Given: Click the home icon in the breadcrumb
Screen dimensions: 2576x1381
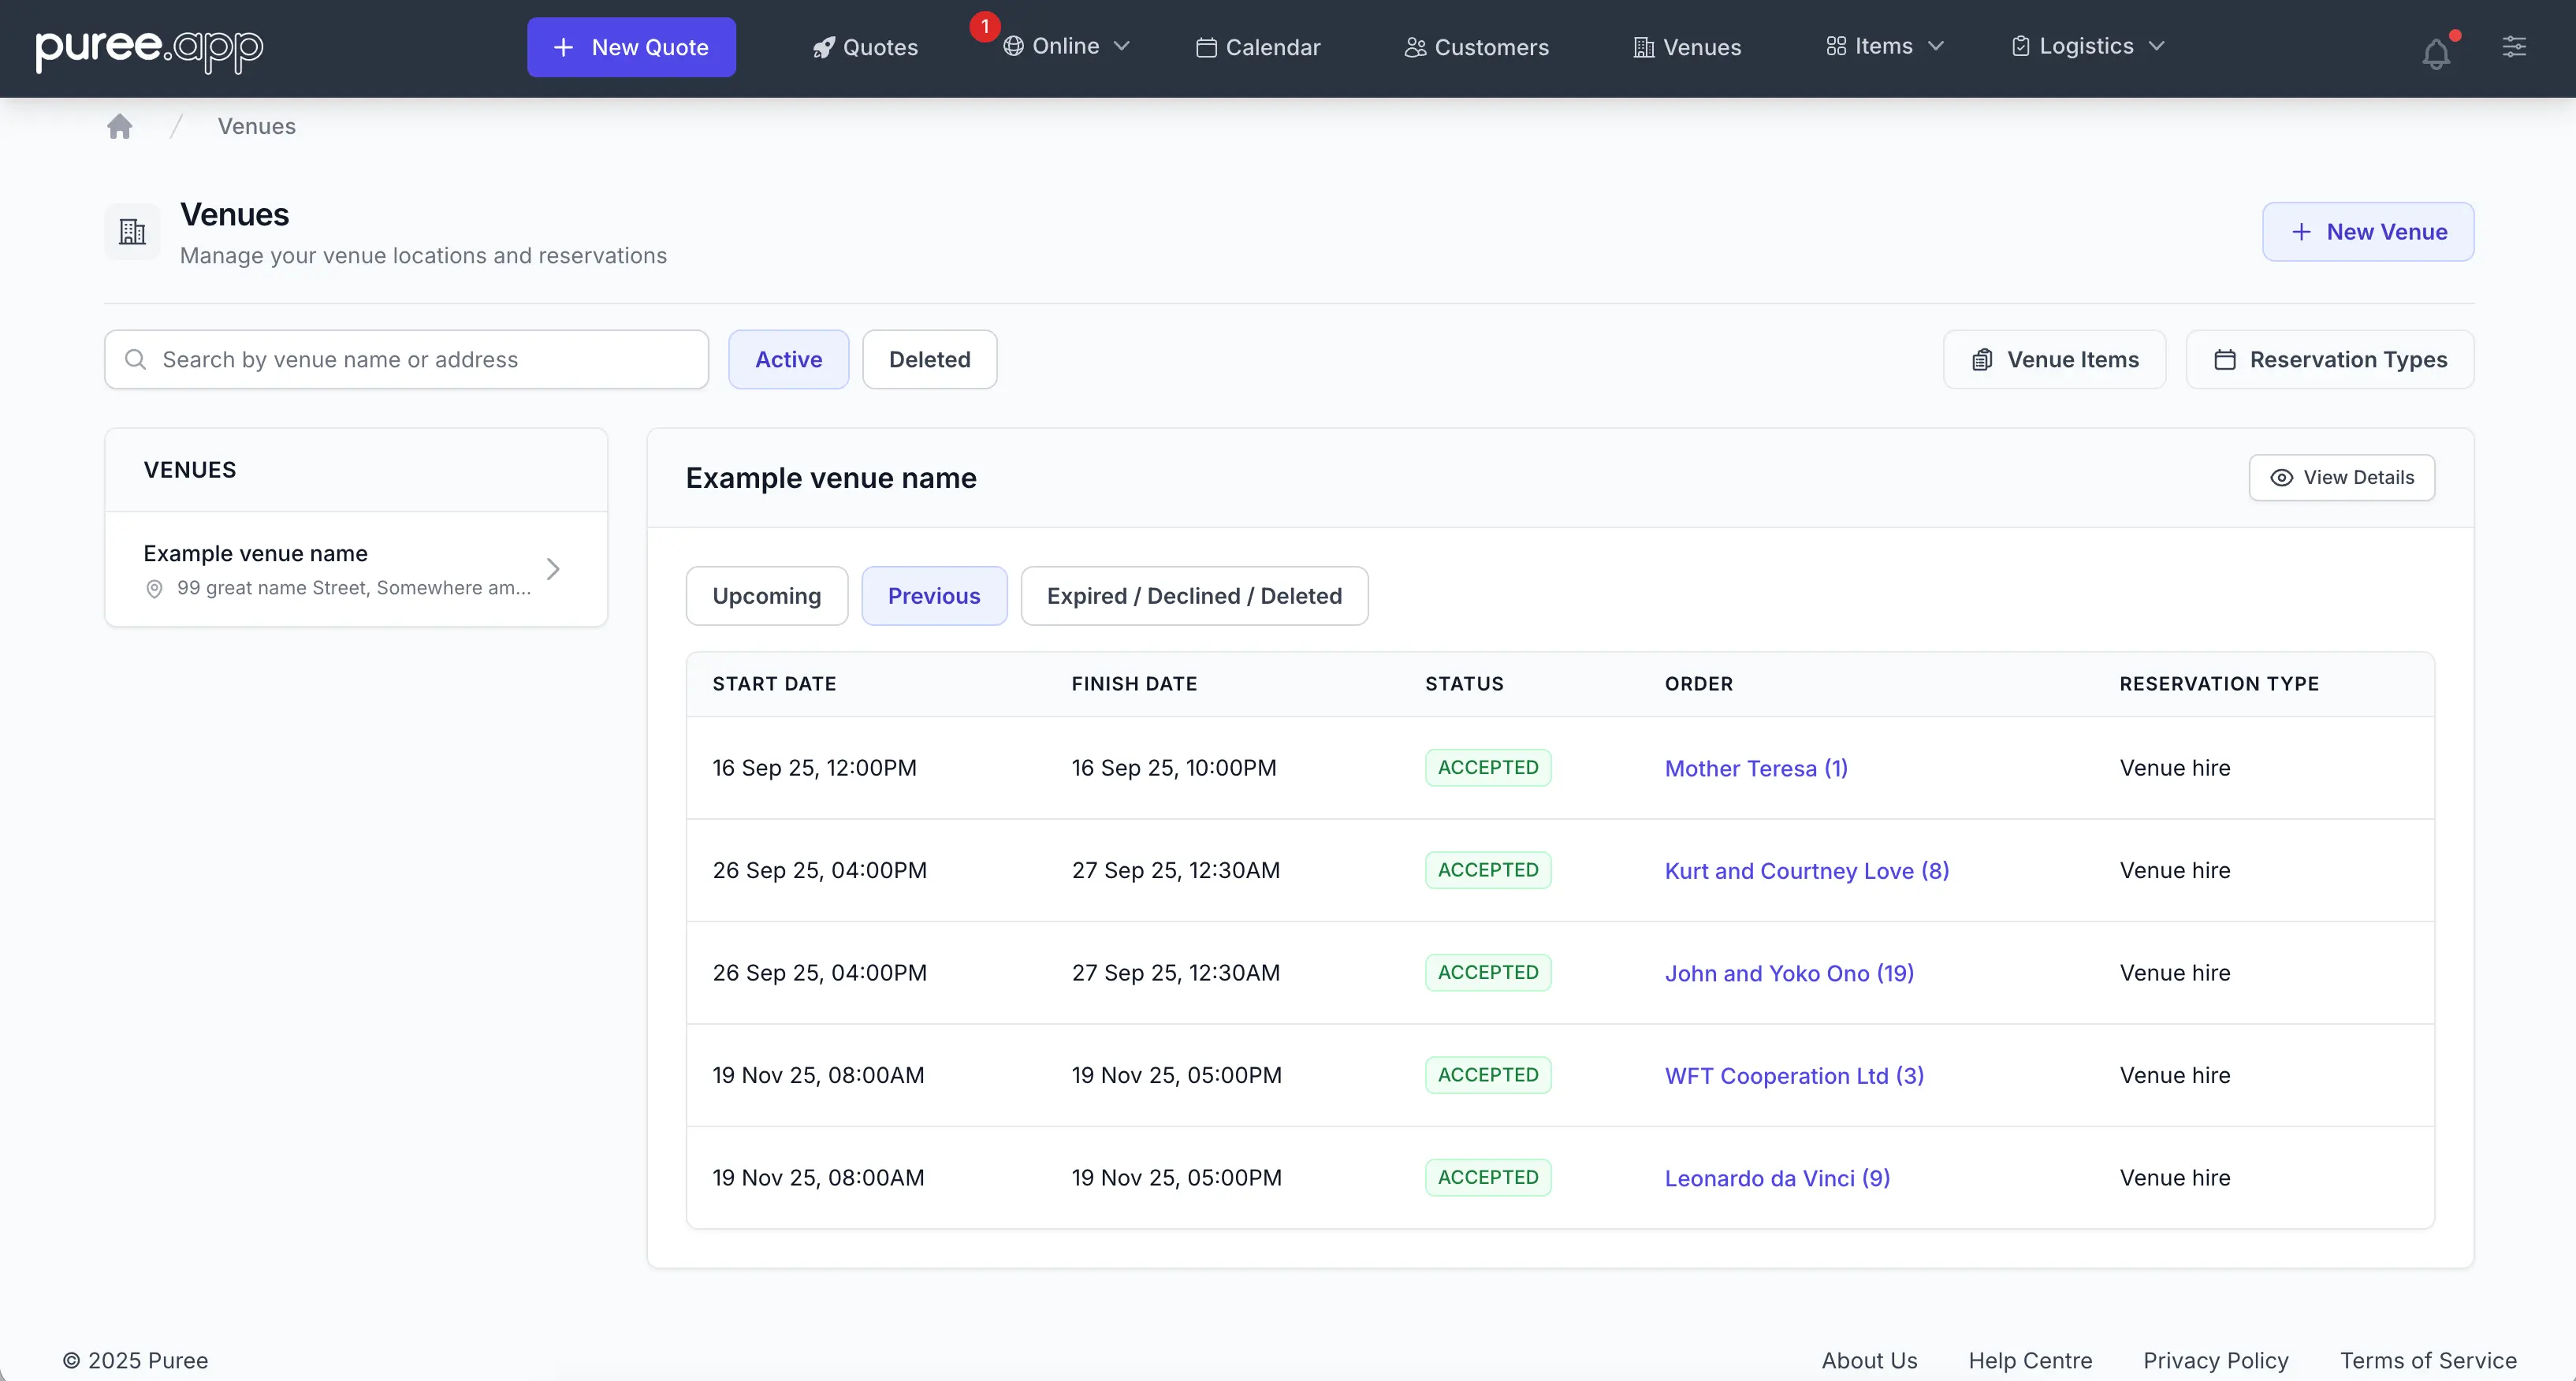Looking at the screenshot, I should [x=120, y=125].
